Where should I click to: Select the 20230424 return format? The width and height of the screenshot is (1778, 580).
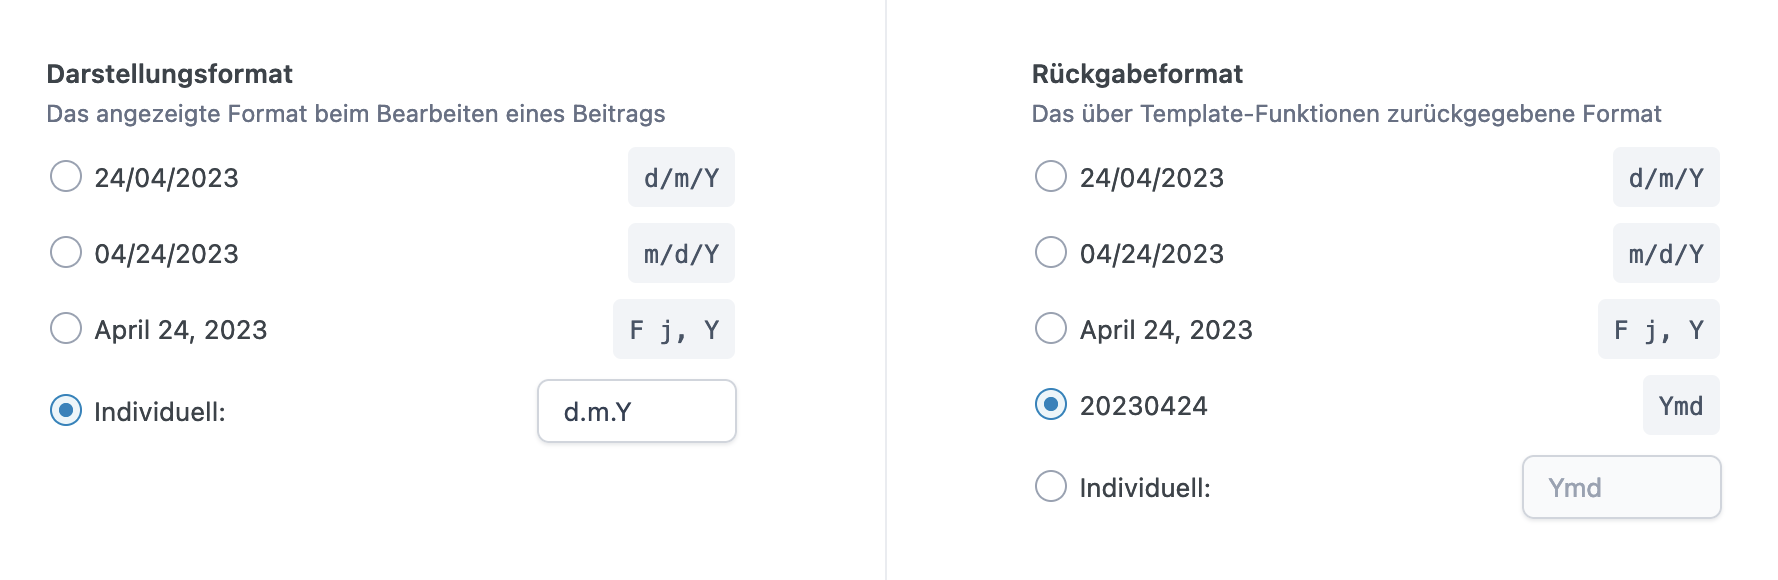[1051, 405]
